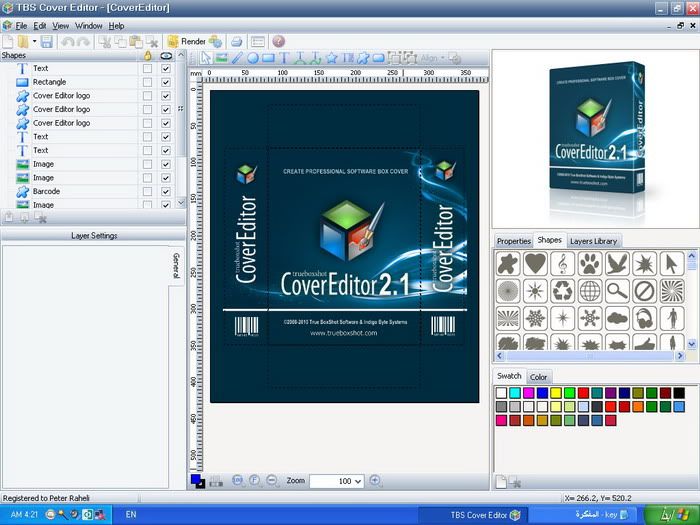Viewport: 700px width, 525px height.
Task: Click the Windows Start button
Action: 672,515
